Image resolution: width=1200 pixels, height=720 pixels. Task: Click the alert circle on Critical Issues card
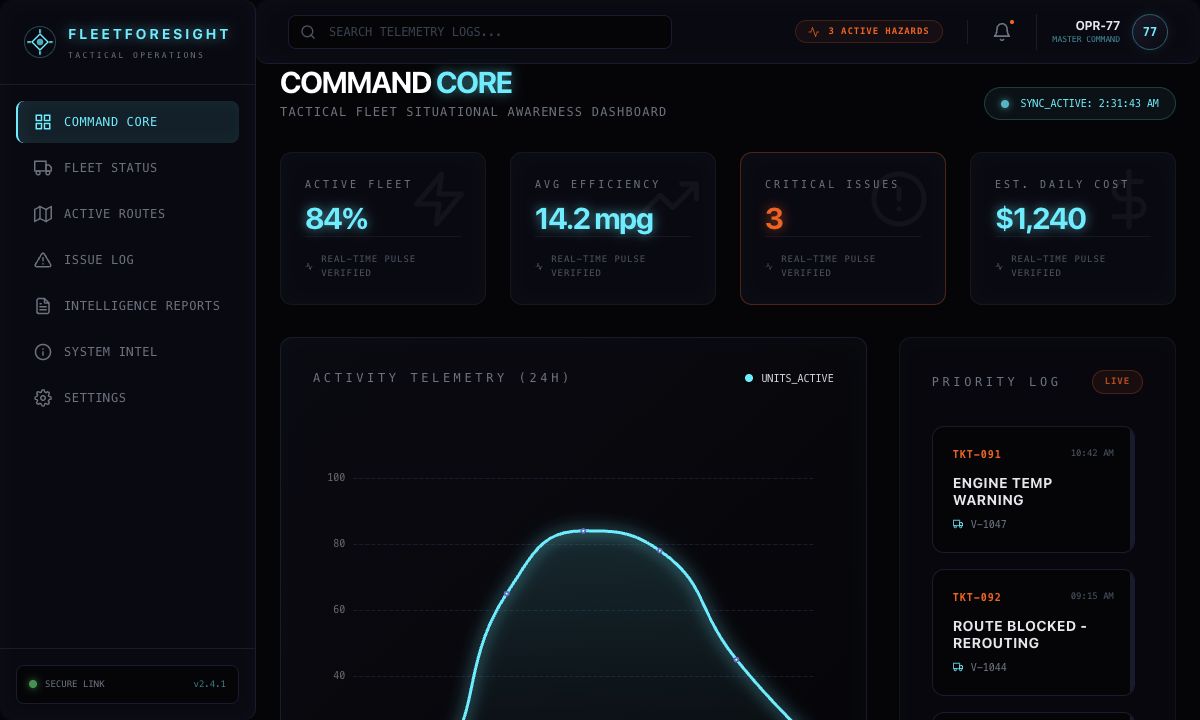(x=899, y=199)
